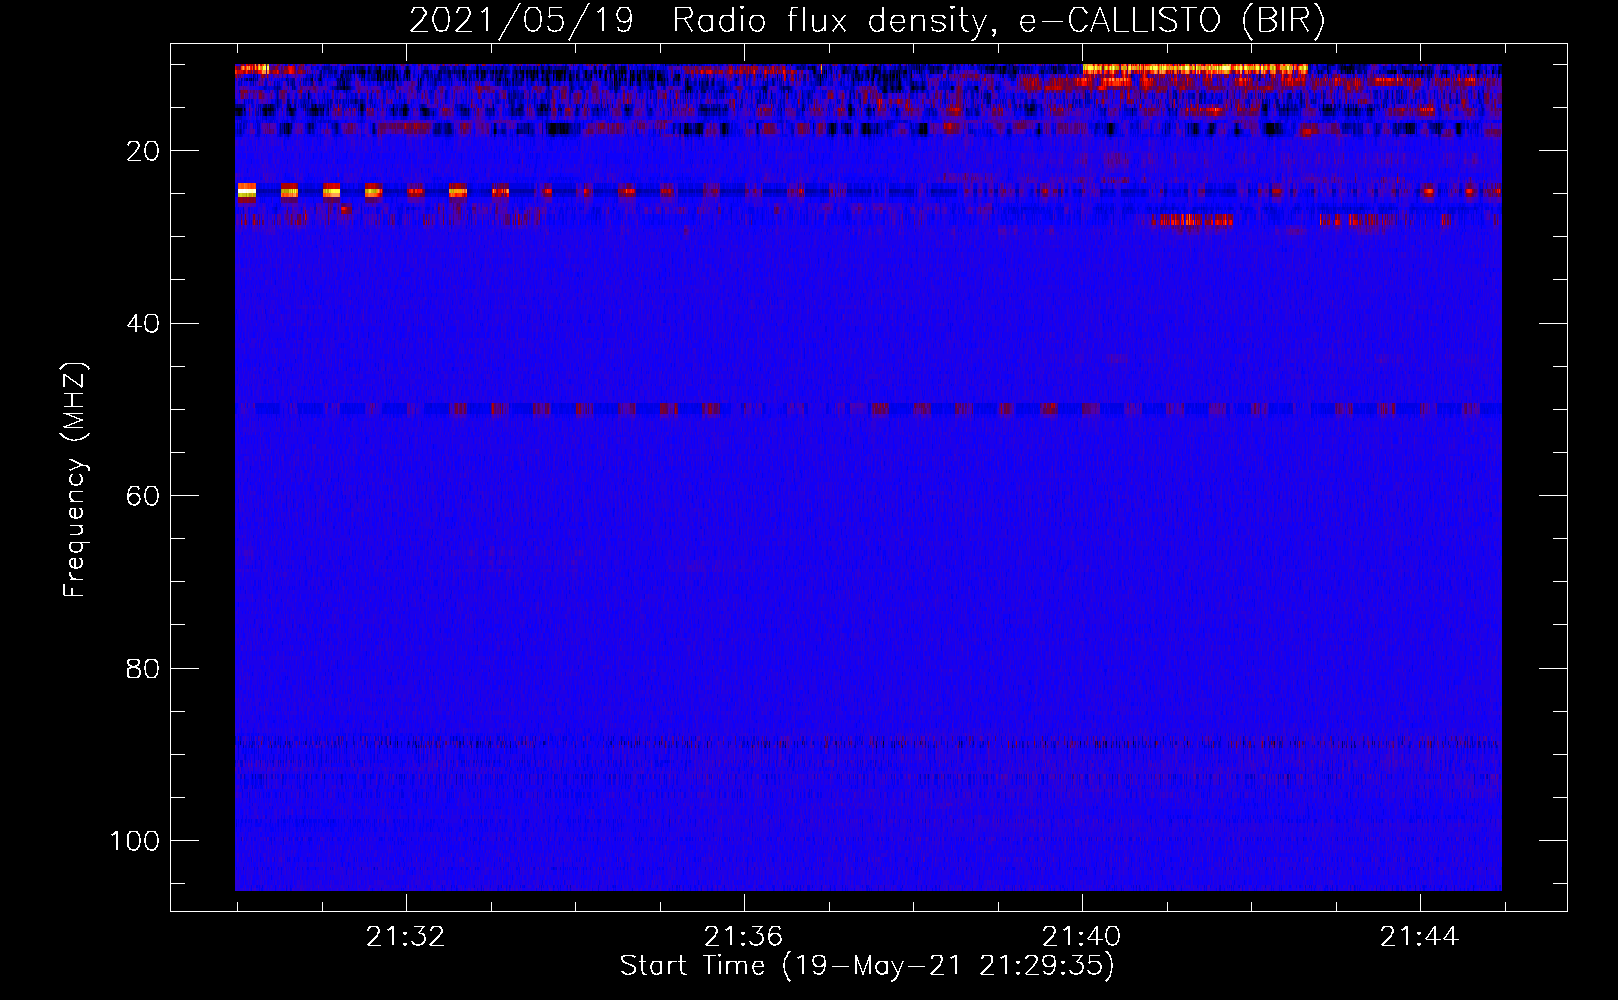Click the 'Frequency (MHZ)' axis label
This screenshot has height=1000, width=1618.
tap(75, 480)
